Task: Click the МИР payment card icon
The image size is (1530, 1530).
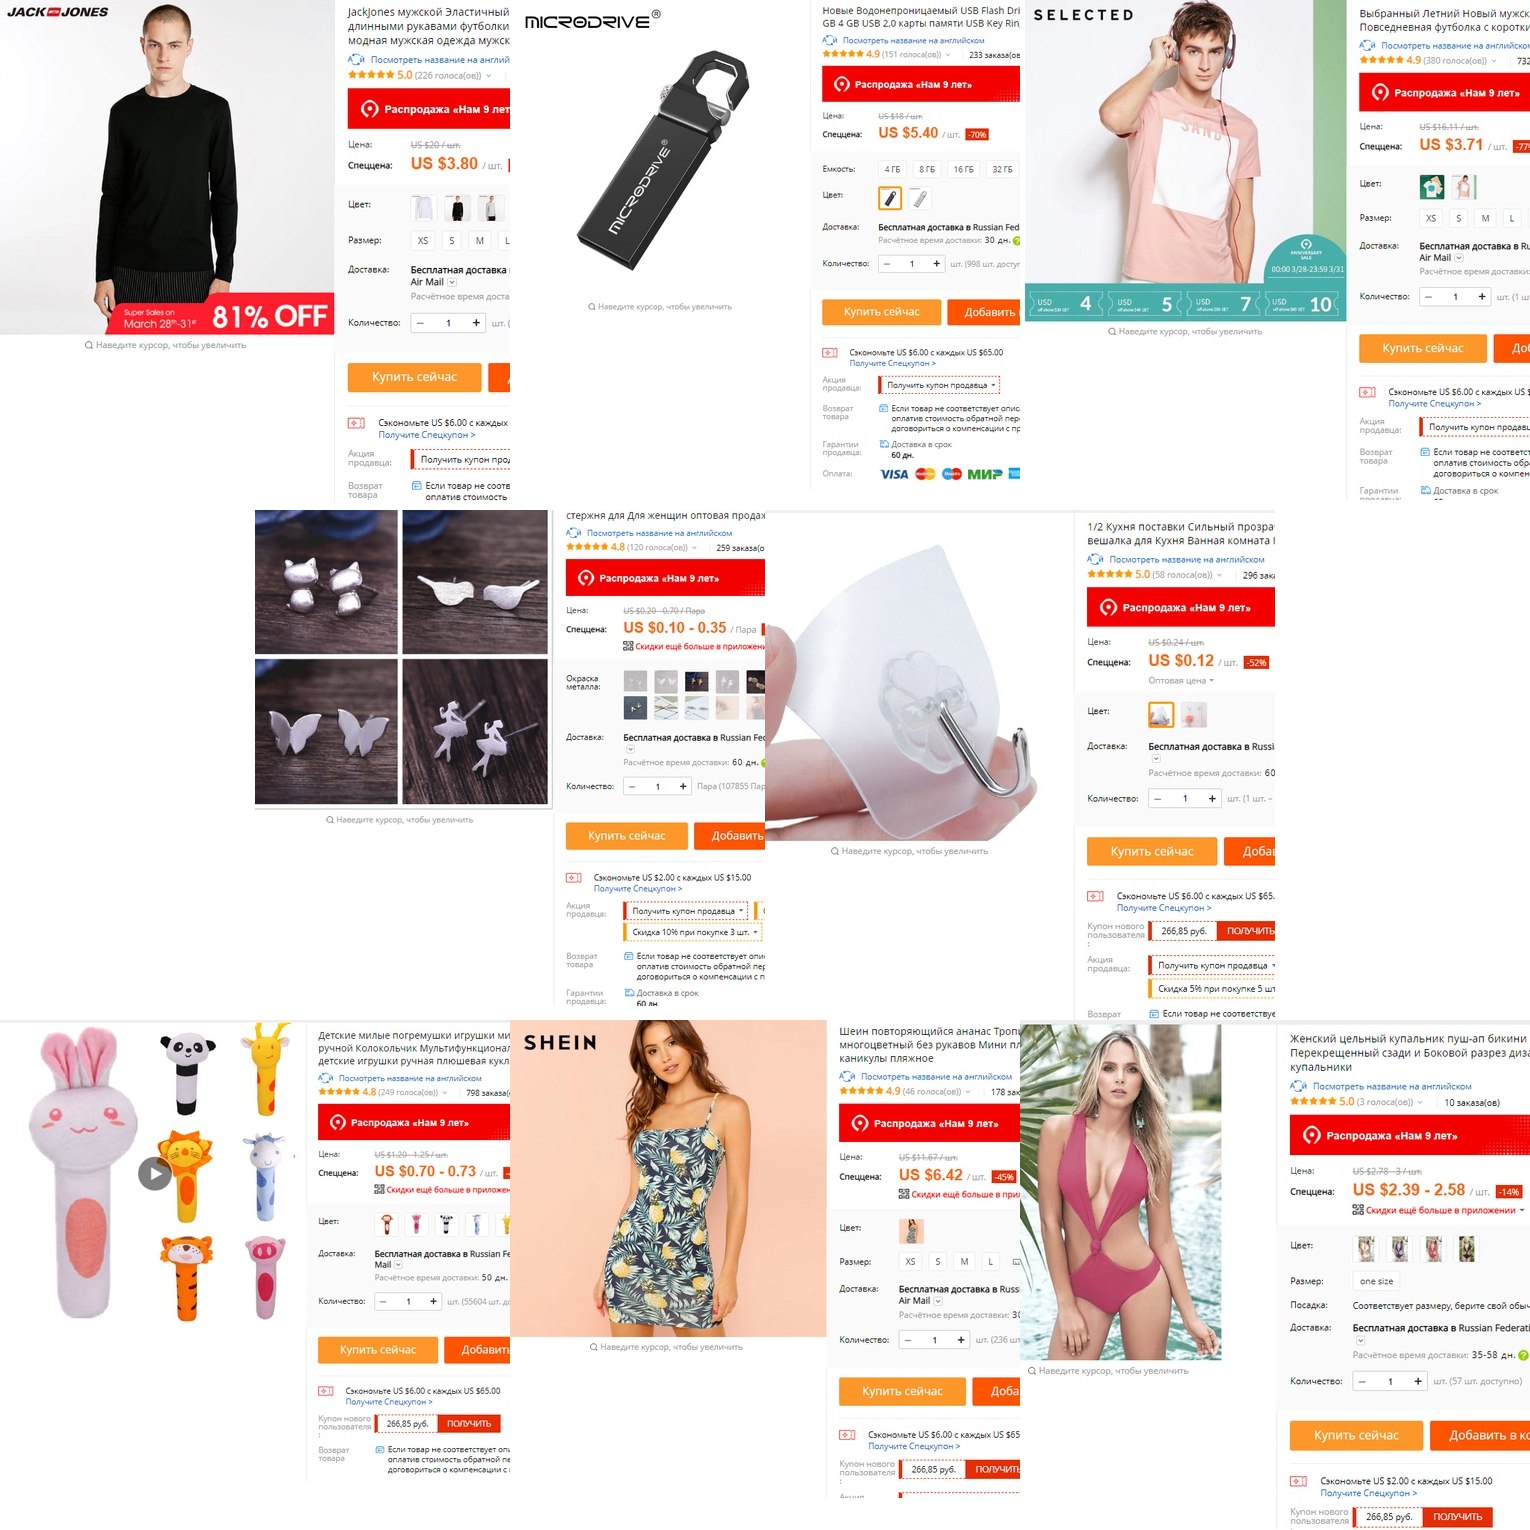Action: coord(984,474)
